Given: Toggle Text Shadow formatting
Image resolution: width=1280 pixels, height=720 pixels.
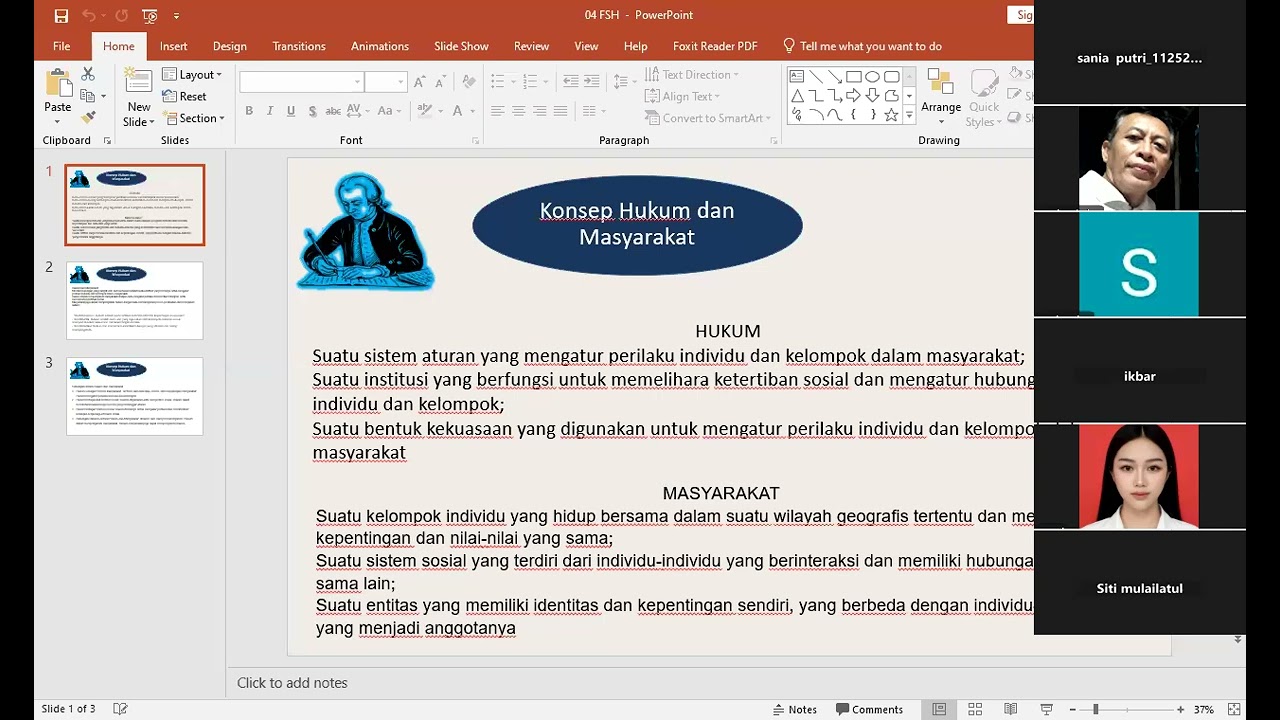Looking at the screenshot, I should 312,111.
